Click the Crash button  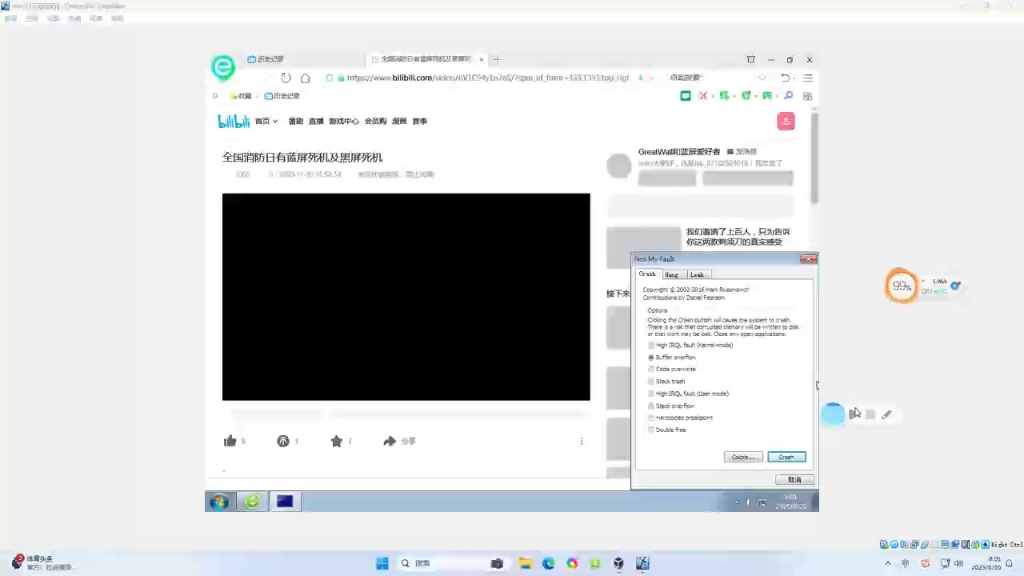(786, 457)
